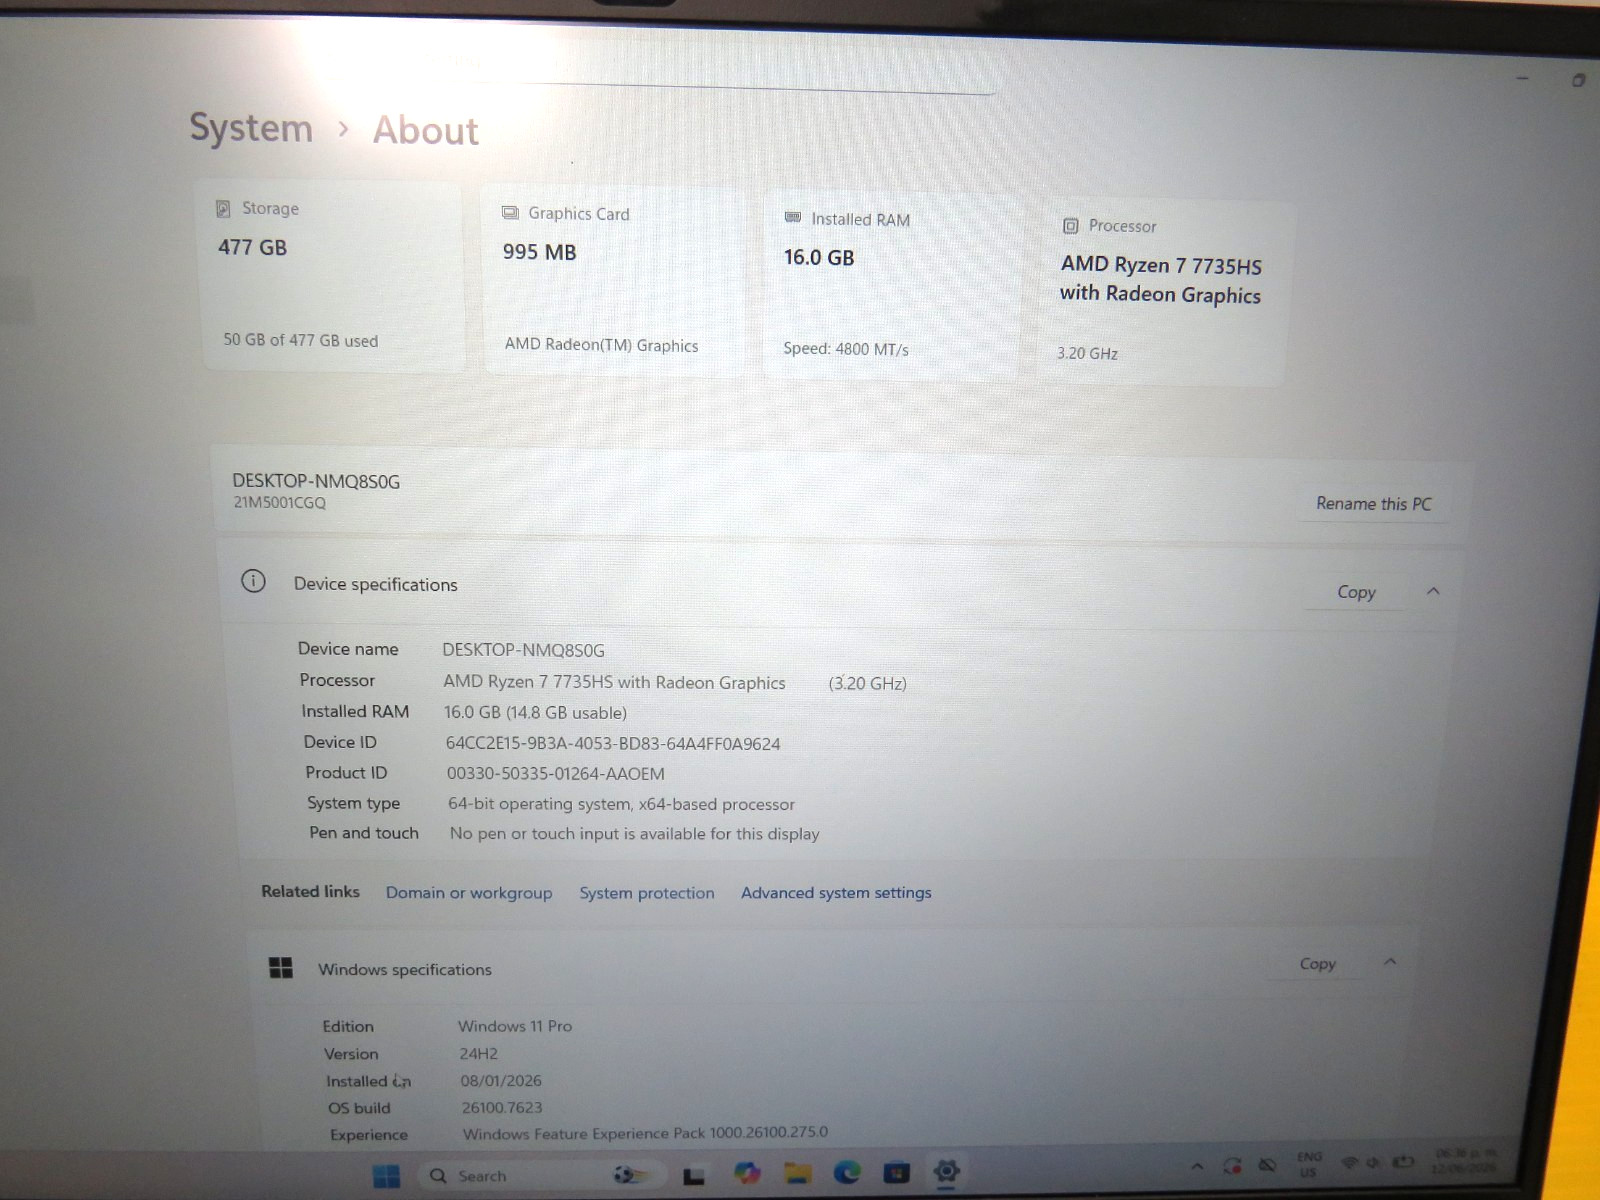The image size is (1600, 1200).
Task: Select the Device ID value text
Action: pos(613,744)
